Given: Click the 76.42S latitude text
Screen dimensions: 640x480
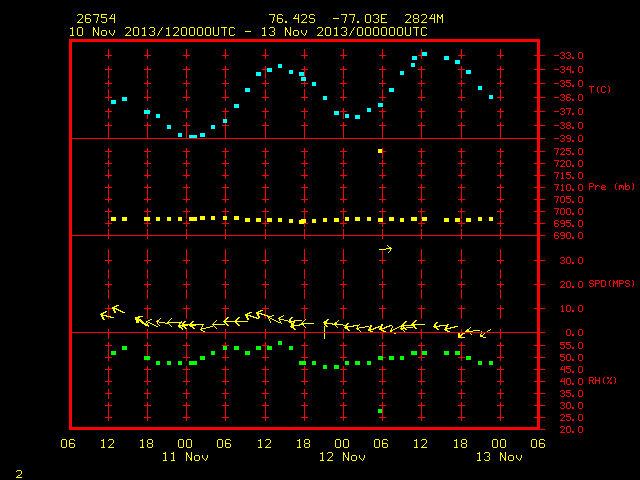Looking at the screenshot, I should tap(292, 19).
